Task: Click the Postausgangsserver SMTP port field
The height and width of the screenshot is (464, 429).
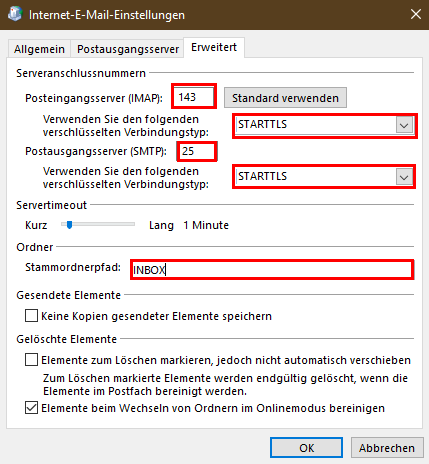Action: 197,151
